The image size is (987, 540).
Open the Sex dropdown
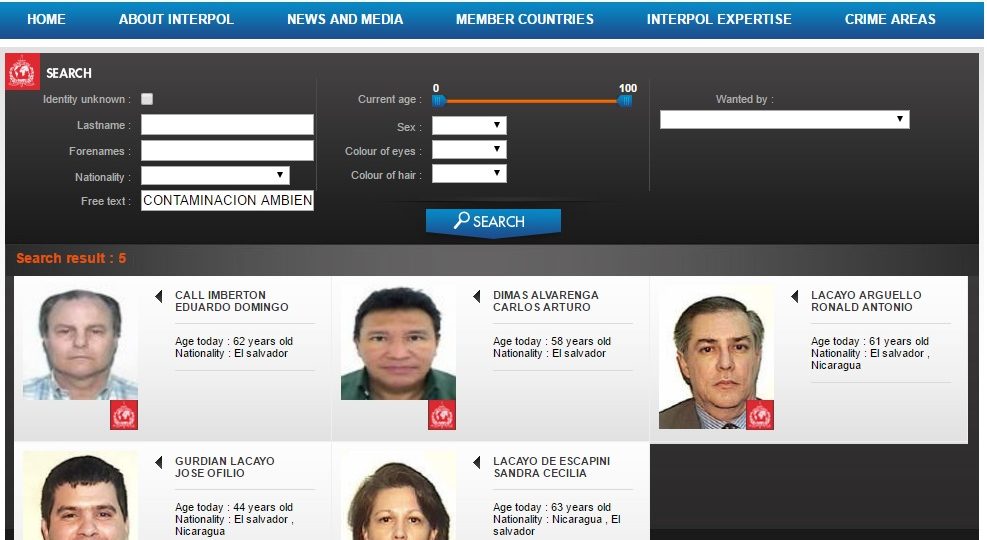click(469, 125)
